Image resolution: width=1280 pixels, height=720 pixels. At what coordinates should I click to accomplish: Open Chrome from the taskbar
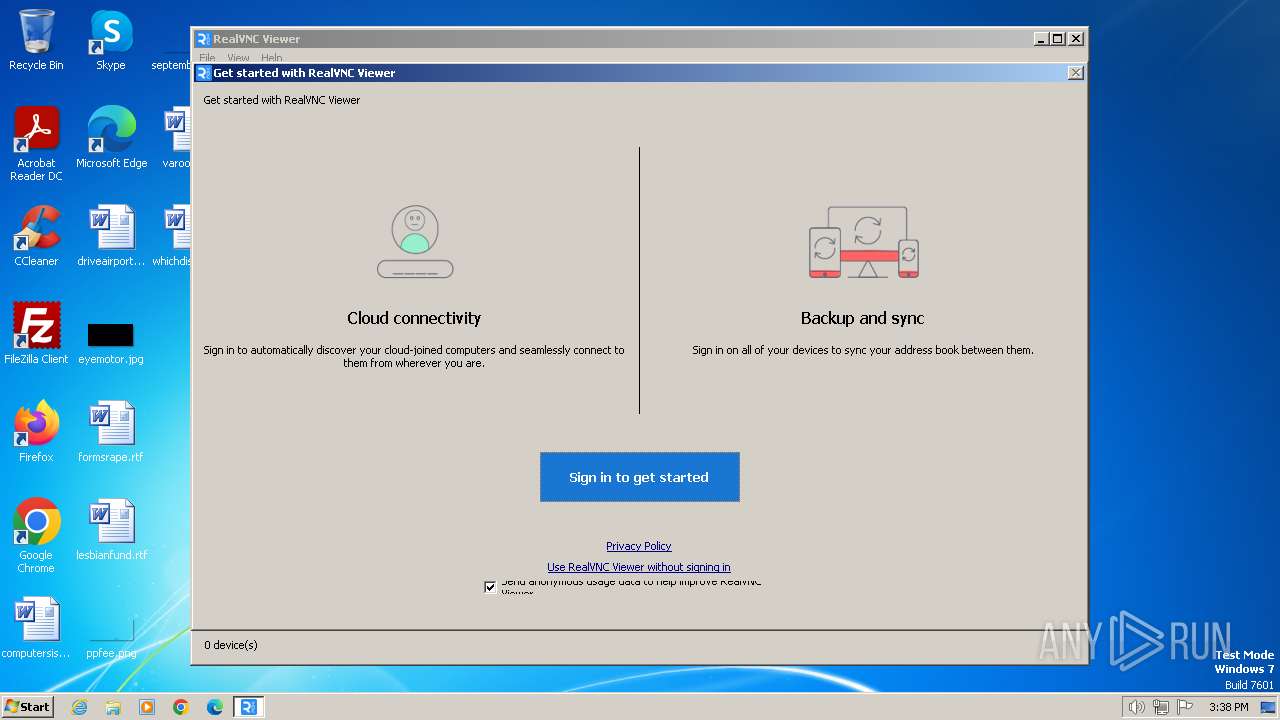click(x=181, y=707)
